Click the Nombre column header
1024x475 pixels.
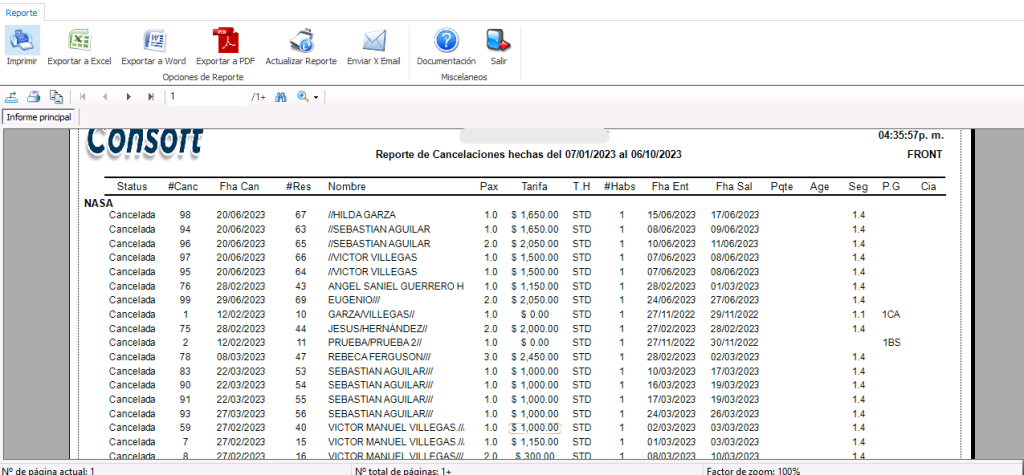[347, 187]
